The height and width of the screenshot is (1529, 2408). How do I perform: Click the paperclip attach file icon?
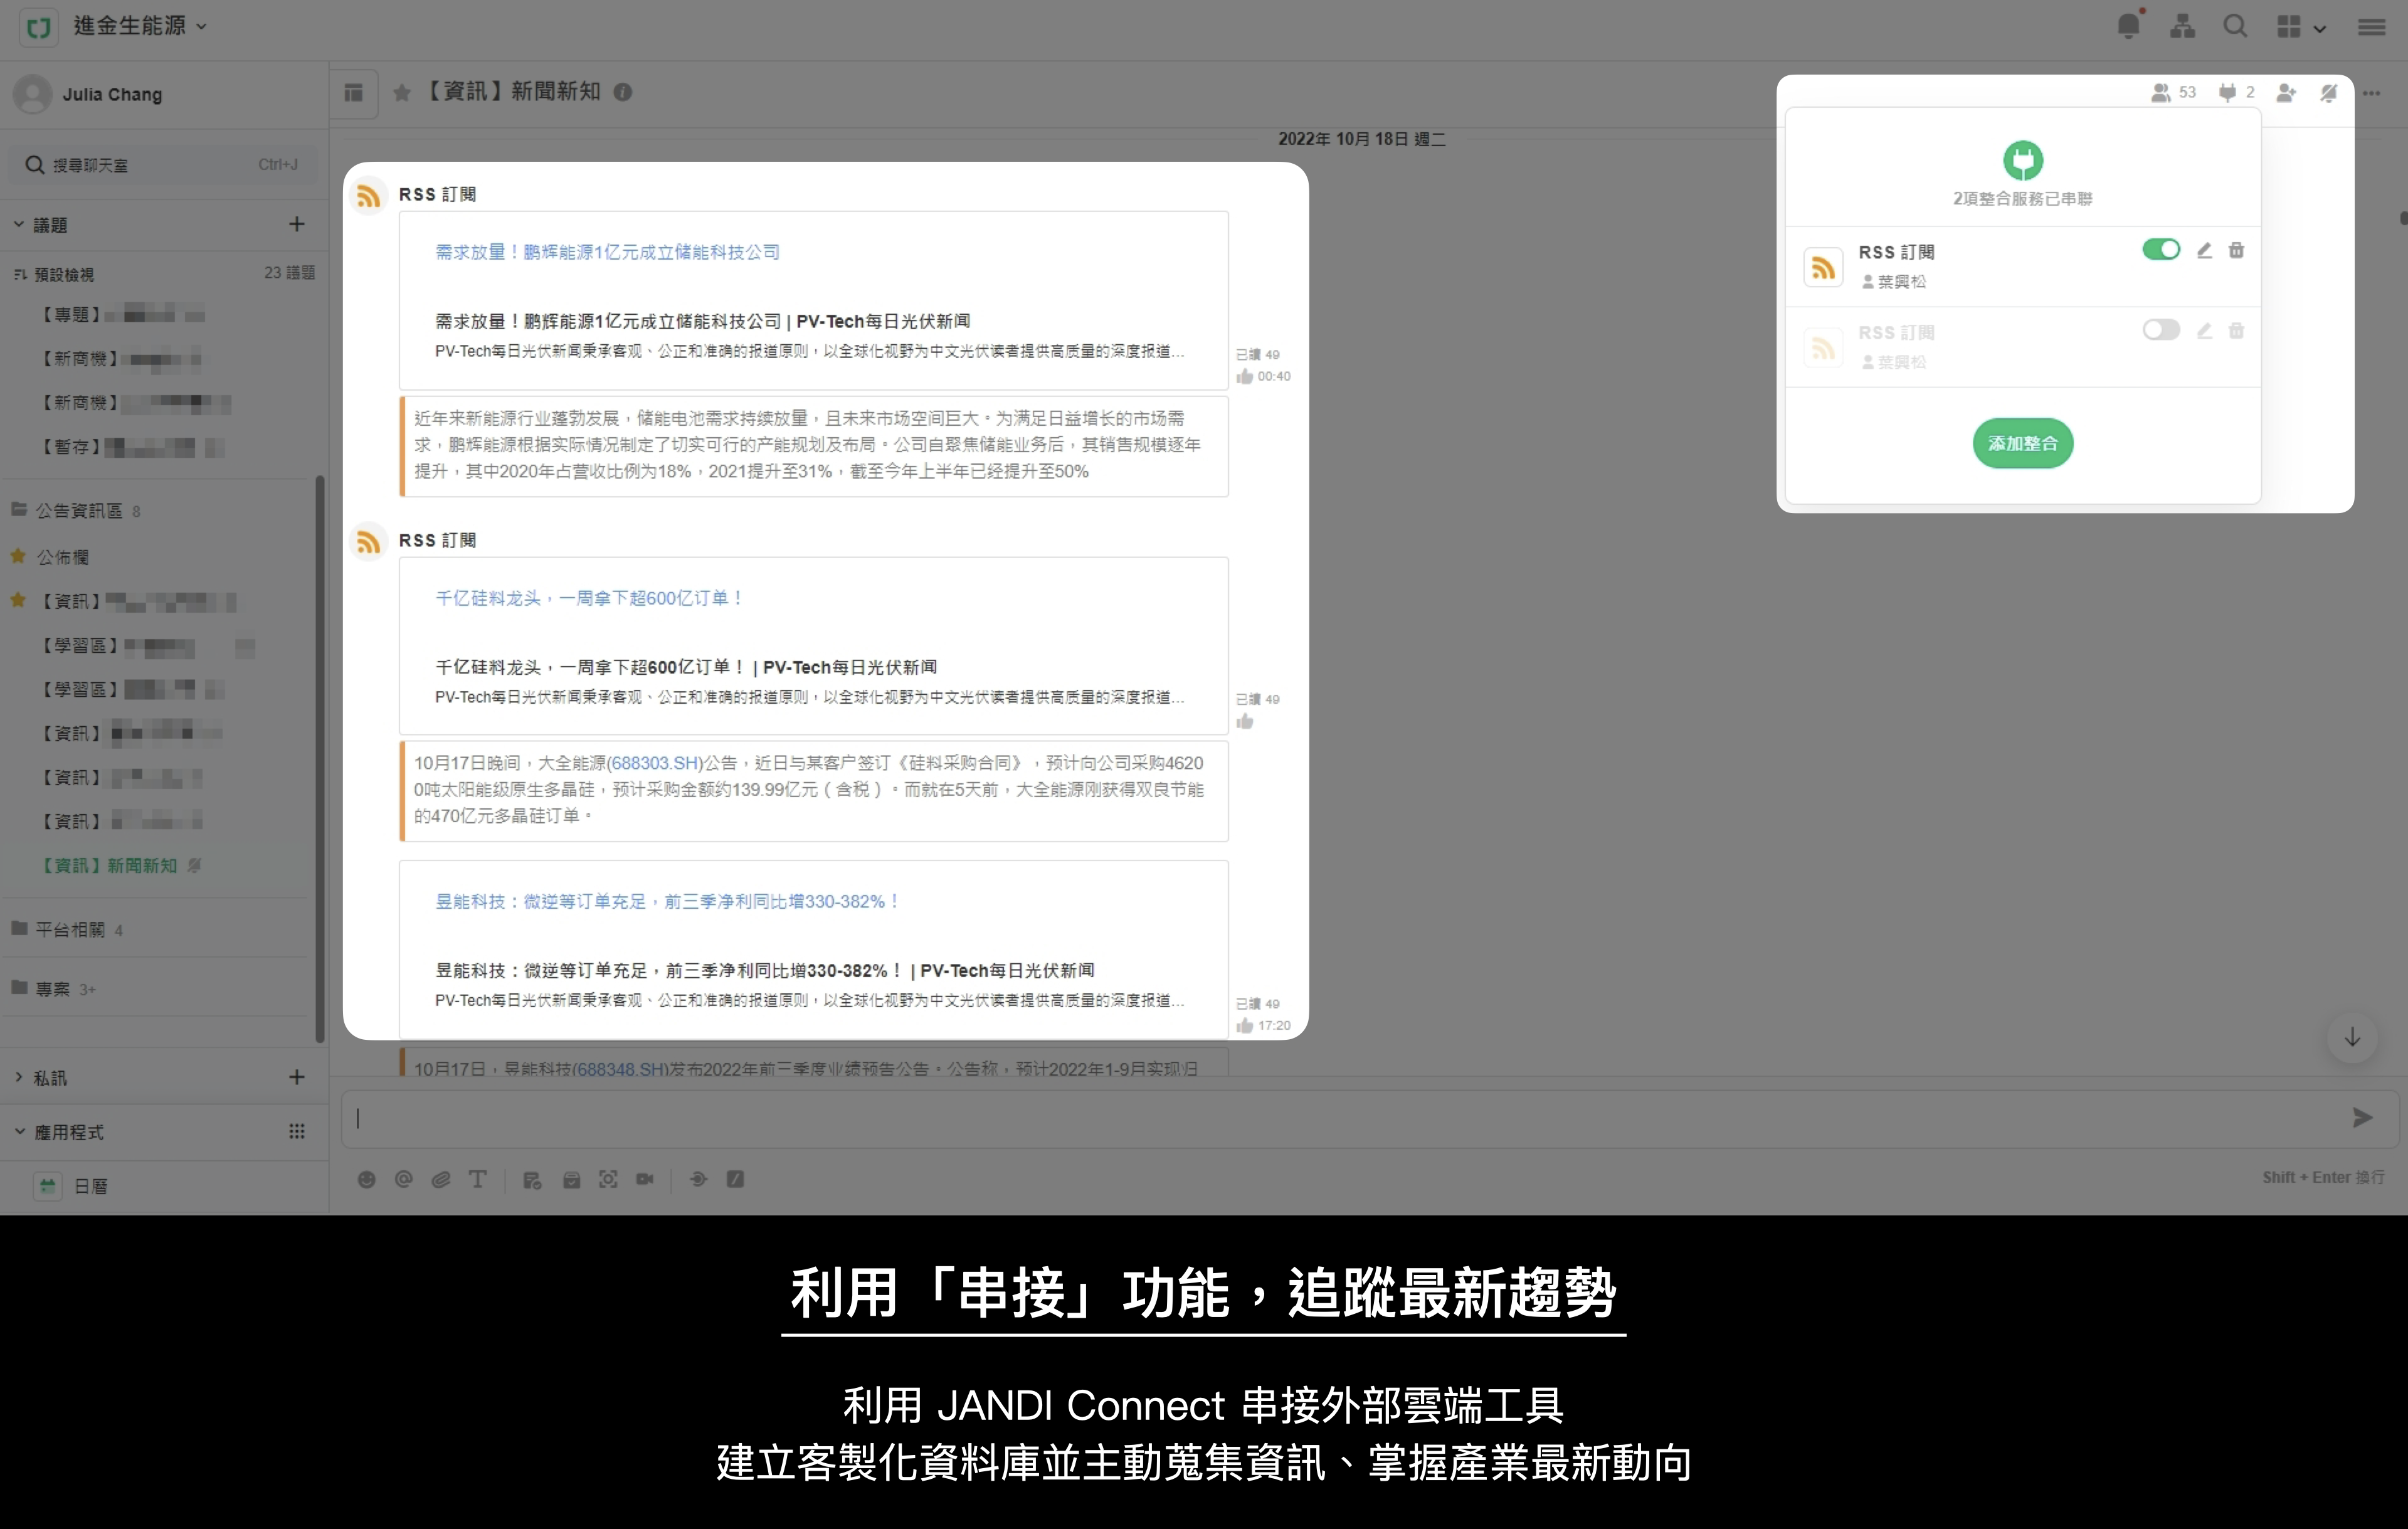pyautogui.click(x=441, y=1179)
